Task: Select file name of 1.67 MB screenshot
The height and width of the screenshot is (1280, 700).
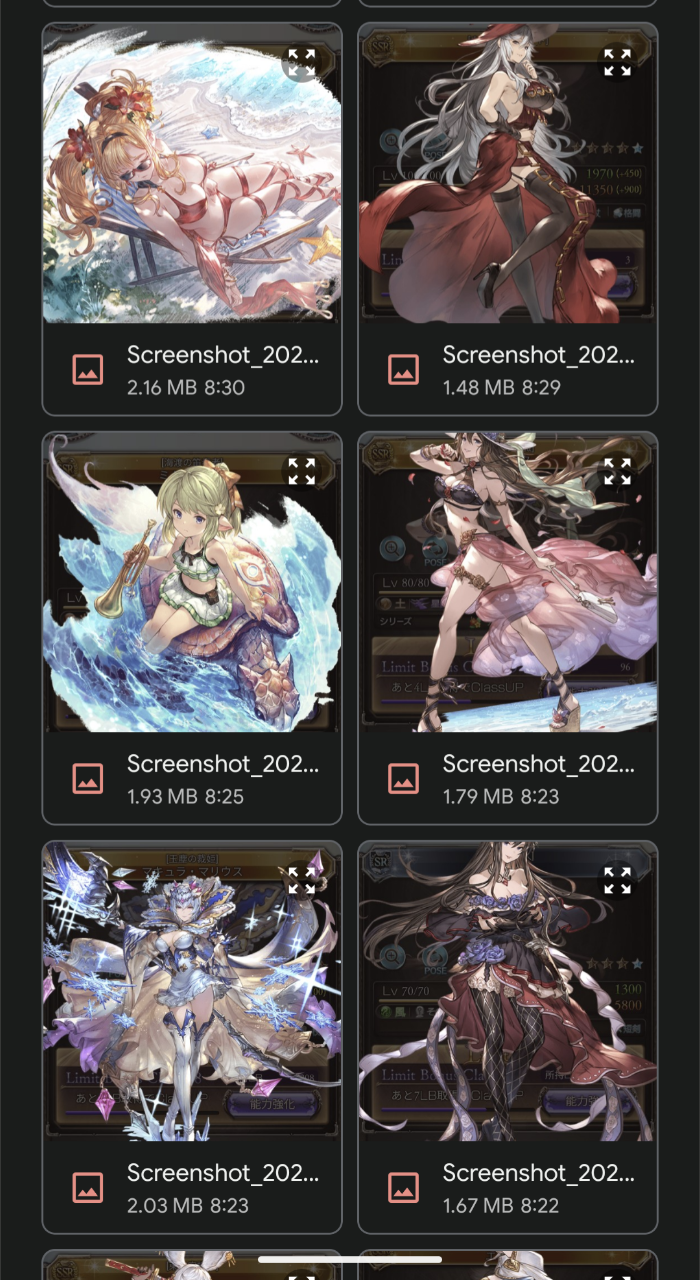Action: pyautogui.click(x=539, y=1173)
